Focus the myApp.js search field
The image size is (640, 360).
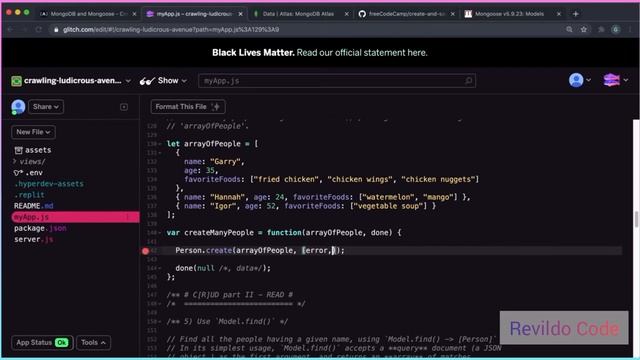(x=337, y=81)
